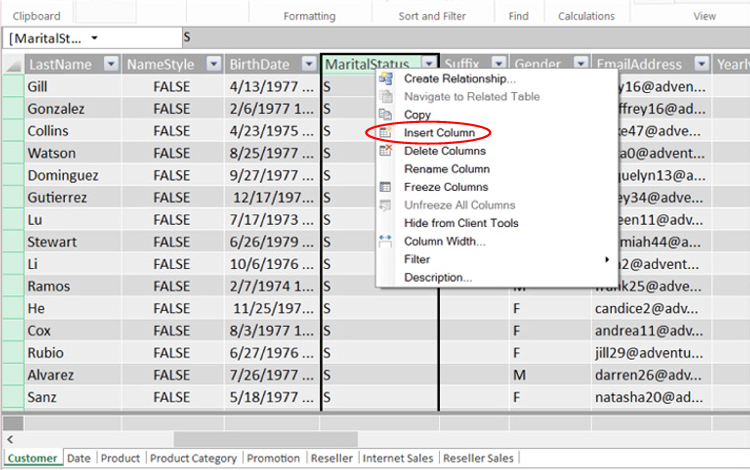Viewport: 750px width, 470px height.
Task: Click the Freeze Columns icon
Action: pyautogui.click(x=386, y=187)
